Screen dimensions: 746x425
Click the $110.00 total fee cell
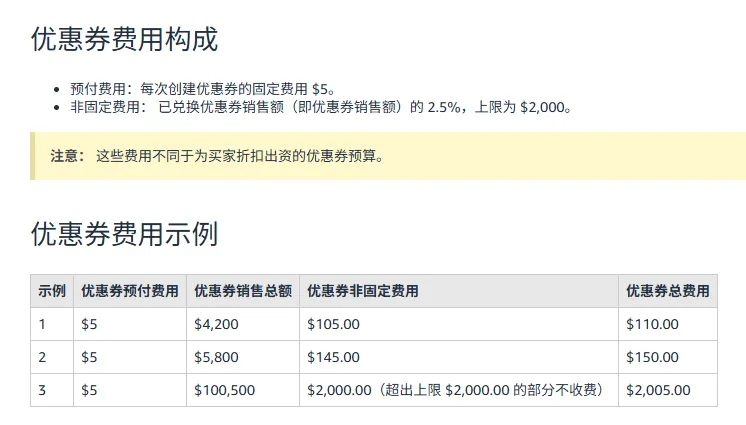tap(652, 324)
